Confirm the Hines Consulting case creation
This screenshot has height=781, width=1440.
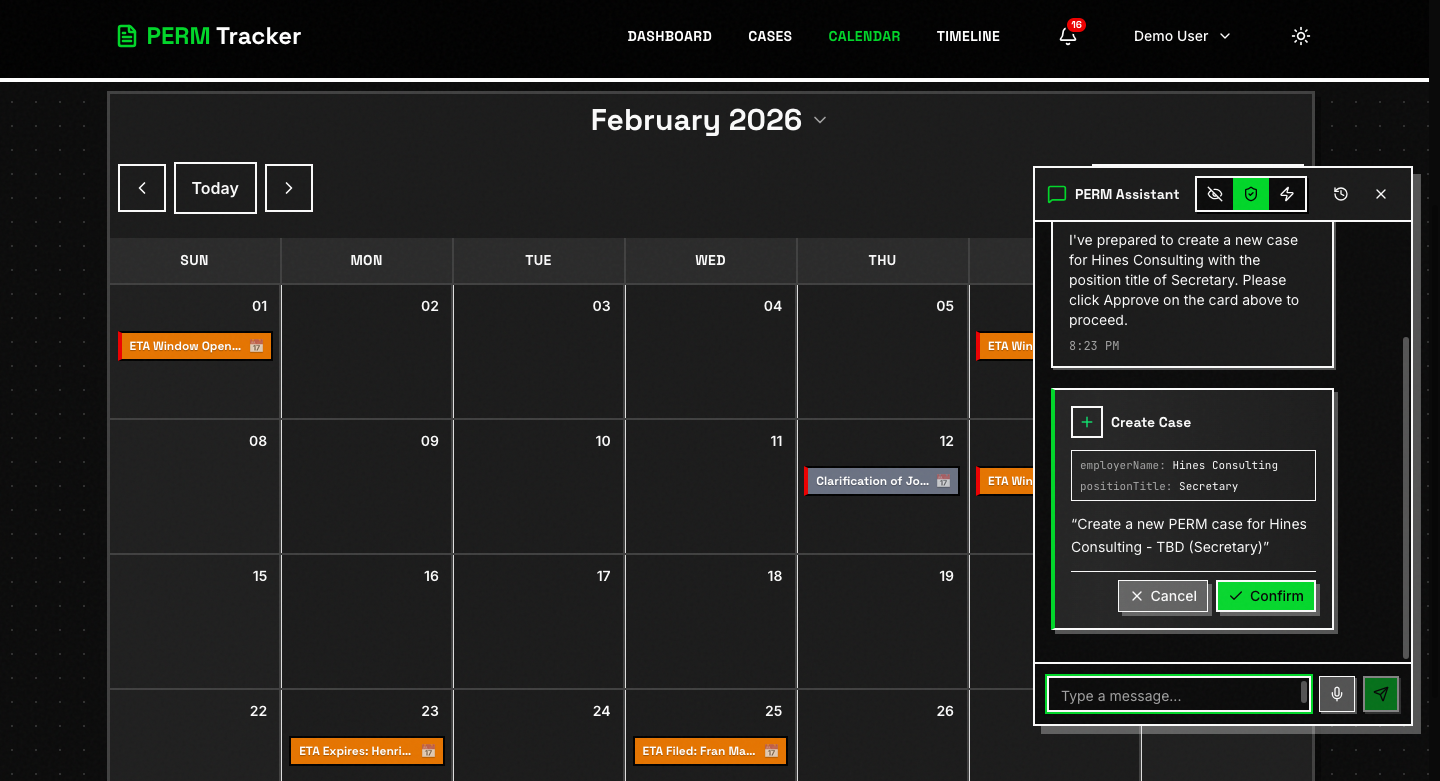pyautogui.click(x=1266, y=596)
